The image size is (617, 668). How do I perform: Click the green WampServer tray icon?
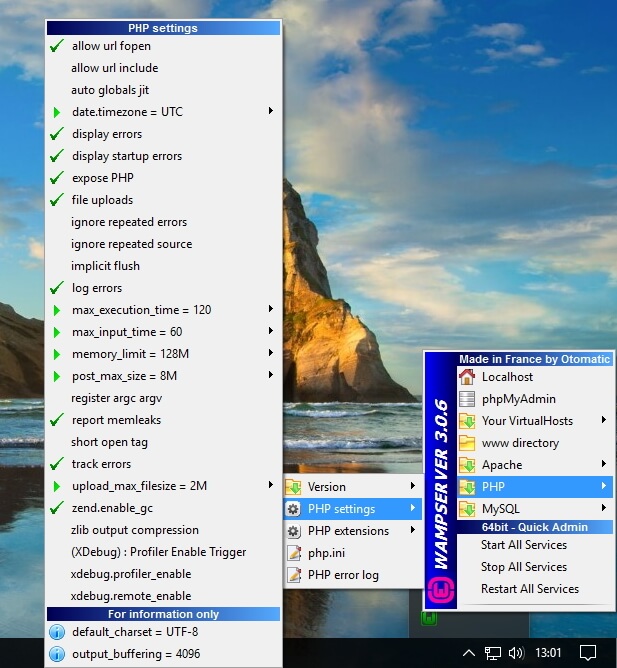[428, 619]
